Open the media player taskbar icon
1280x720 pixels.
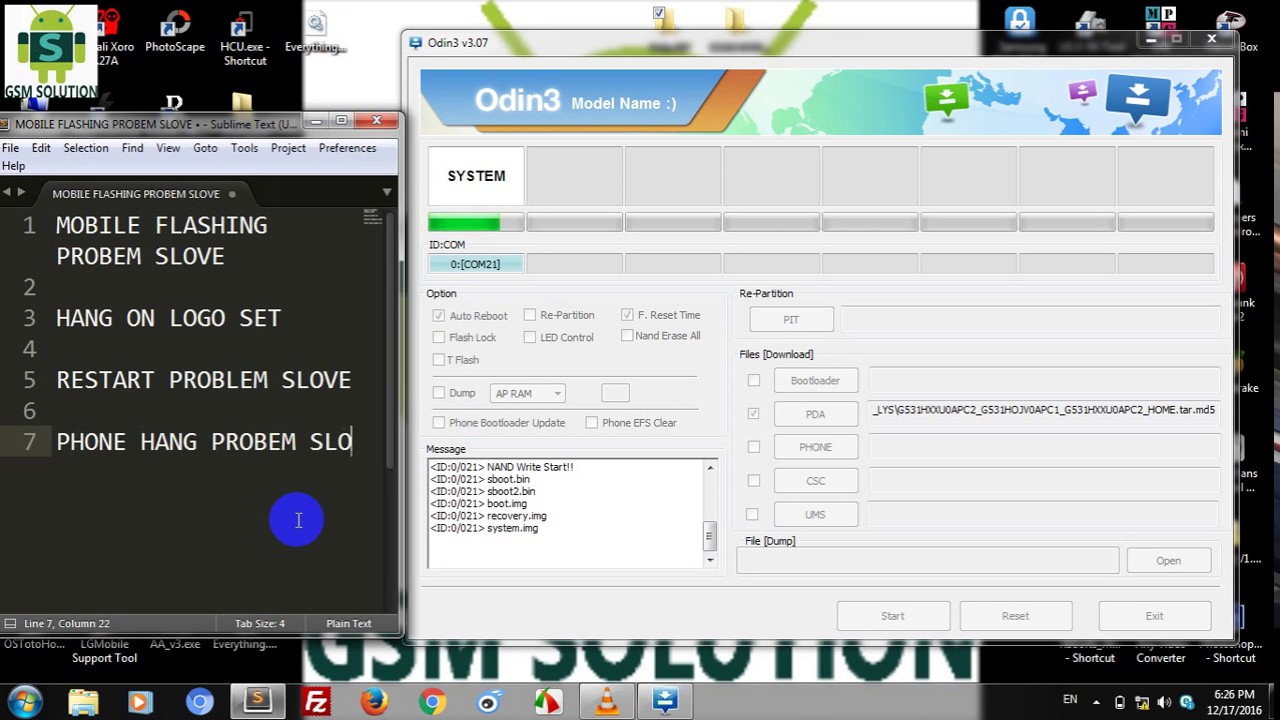(140, 702)
